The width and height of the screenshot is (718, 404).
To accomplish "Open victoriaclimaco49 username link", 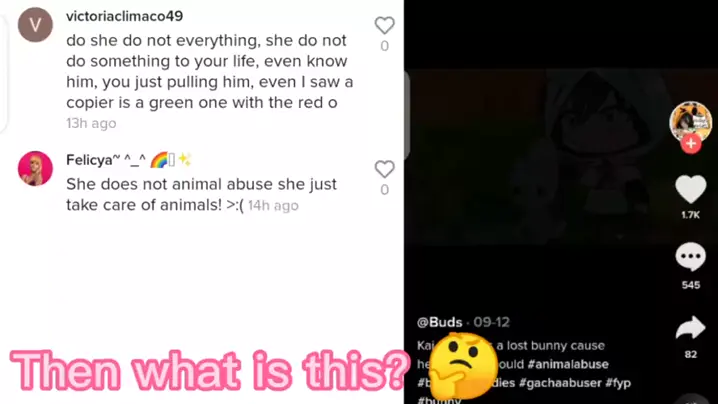I will pos(125,16).
